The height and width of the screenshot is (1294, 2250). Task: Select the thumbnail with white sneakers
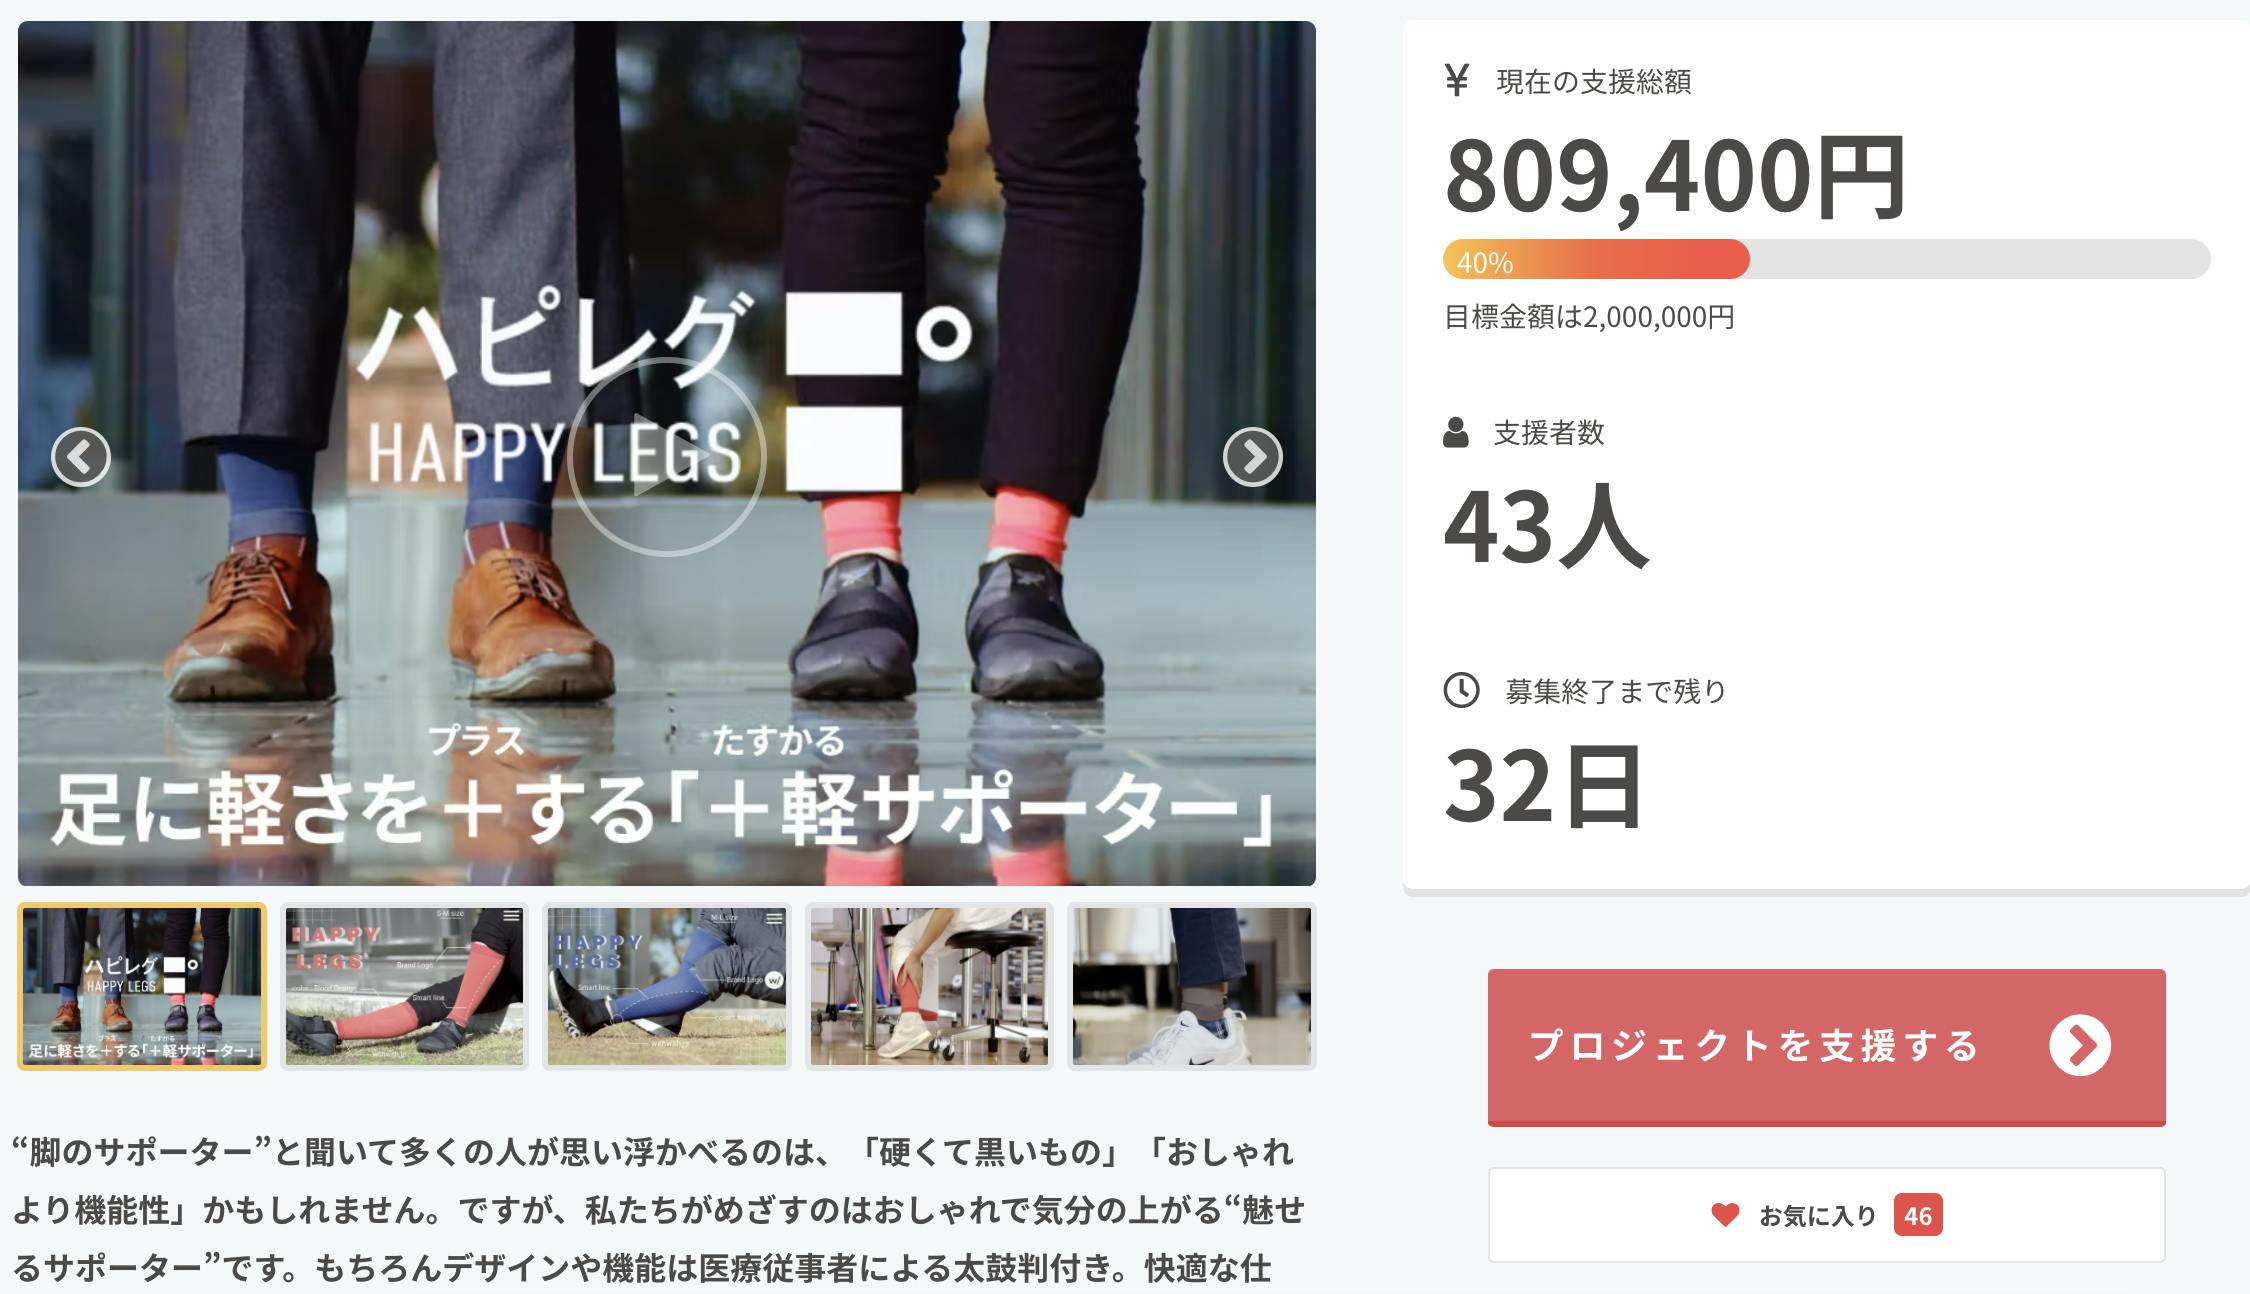pyautogui.click(x=1191, y=986)
